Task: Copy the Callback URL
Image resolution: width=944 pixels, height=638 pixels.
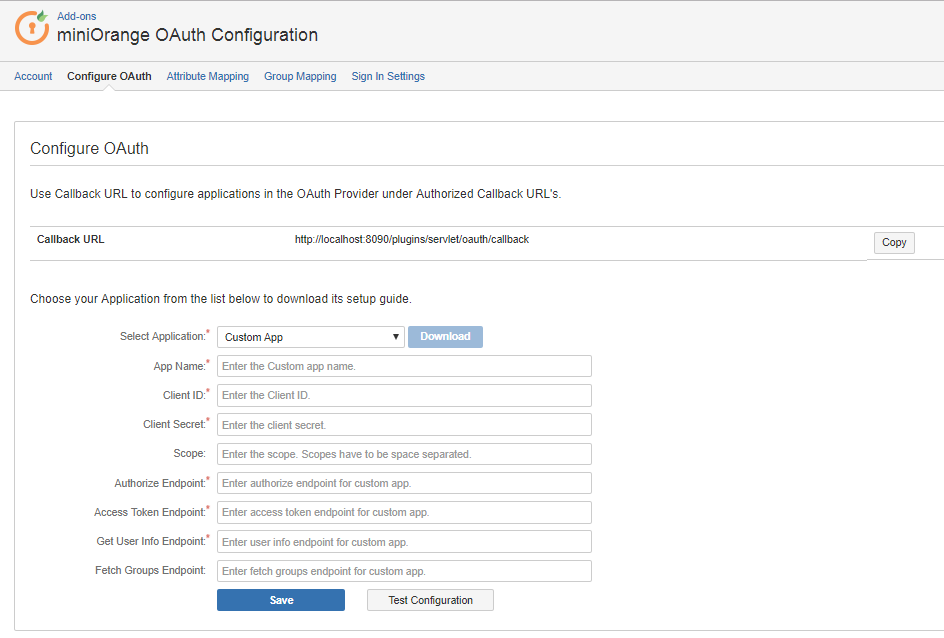Action: pyautogui.click(x=894, y=243)
